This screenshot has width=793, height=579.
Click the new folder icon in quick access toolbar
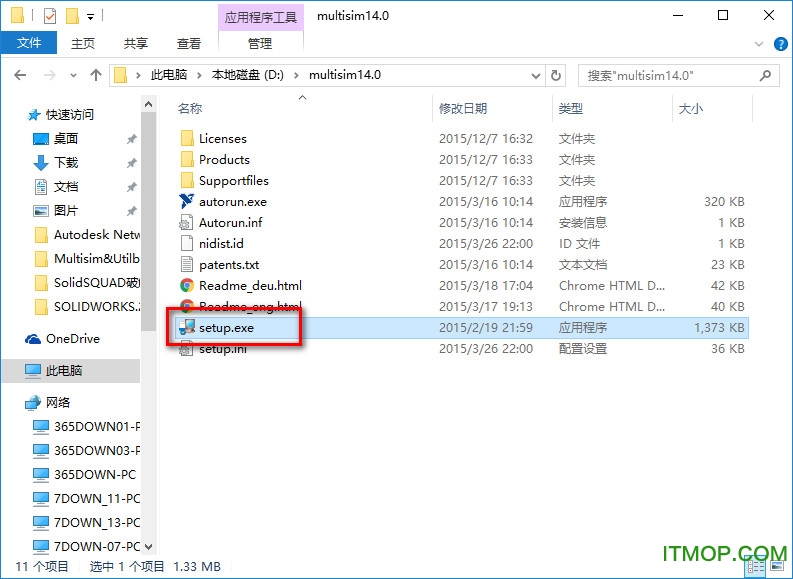click(72, 16)
